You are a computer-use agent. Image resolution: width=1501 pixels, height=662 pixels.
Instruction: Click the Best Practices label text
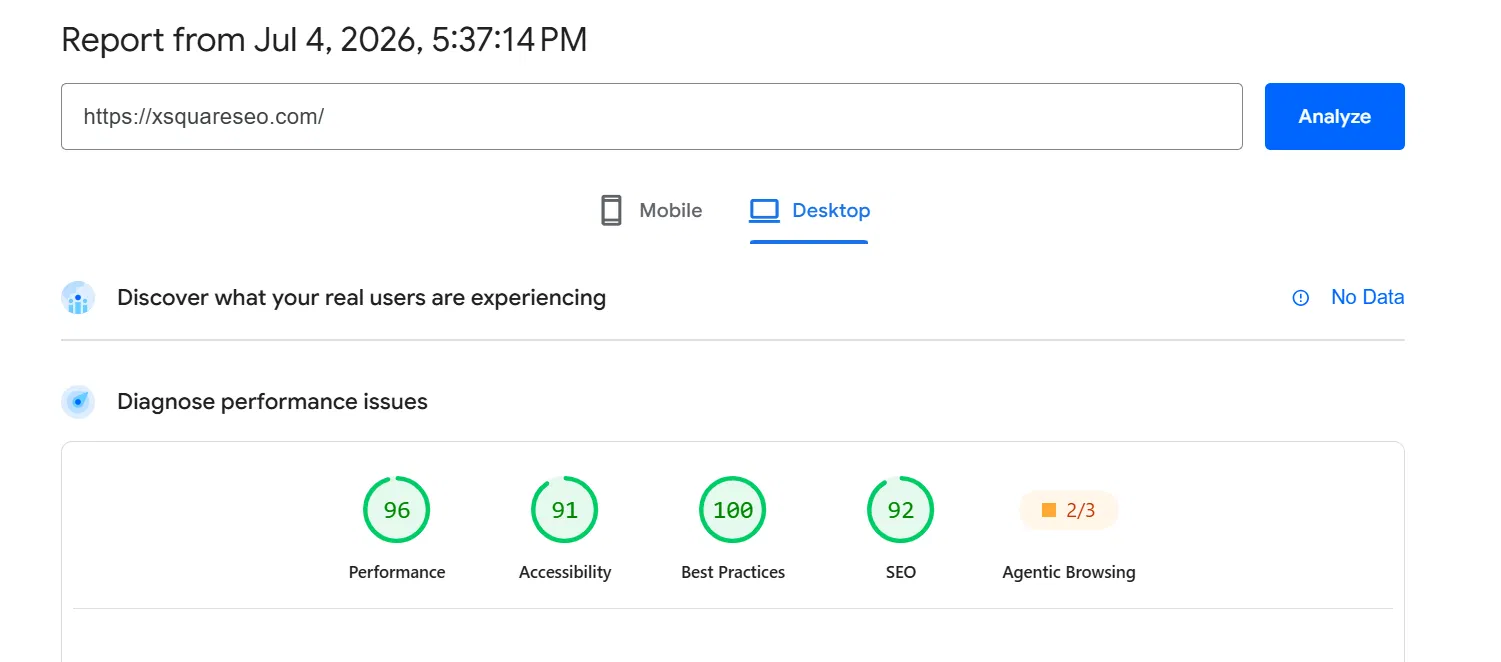pyautogui.click(x=733, y=572)
